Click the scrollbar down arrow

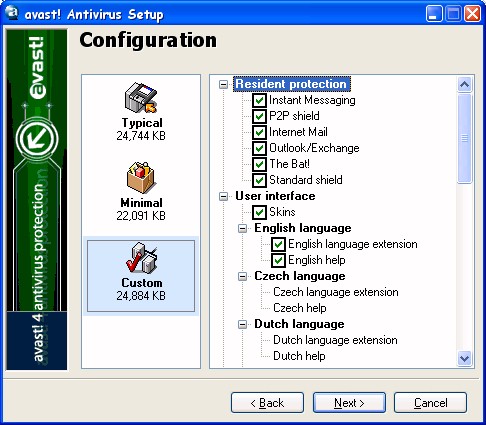pos(464,359)
